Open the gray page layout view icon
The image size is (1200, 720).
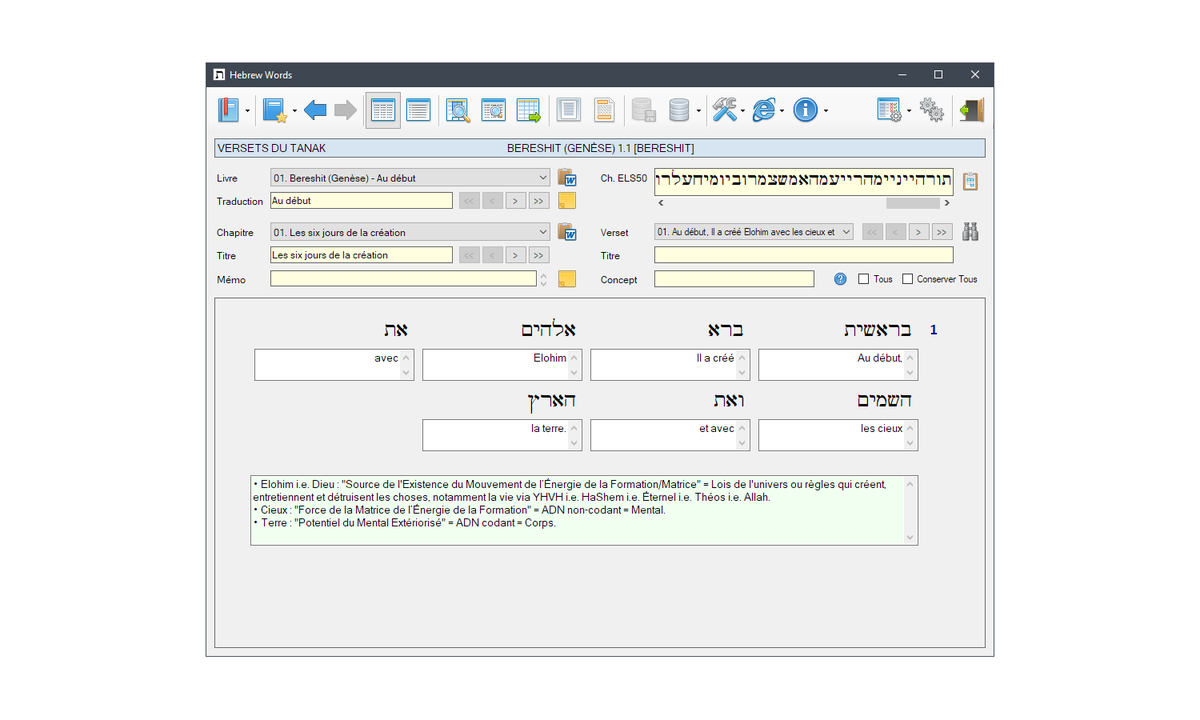[569, 110]
